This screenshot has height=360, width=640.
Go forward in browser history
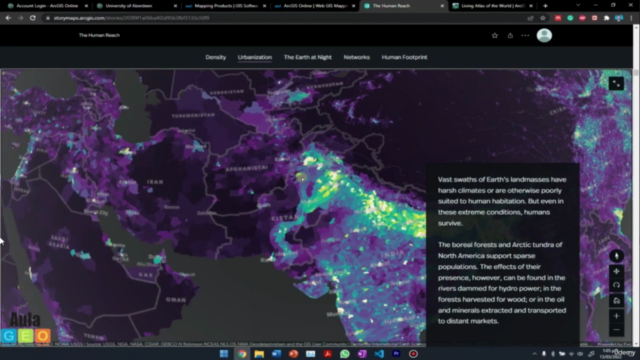[20, 18]
